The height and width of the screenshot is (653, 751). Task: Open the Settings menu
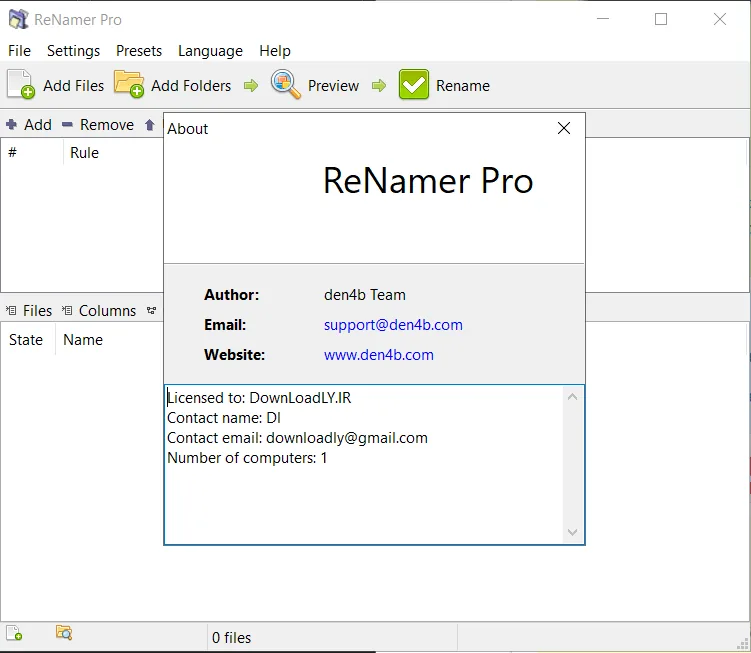point(73,51)
